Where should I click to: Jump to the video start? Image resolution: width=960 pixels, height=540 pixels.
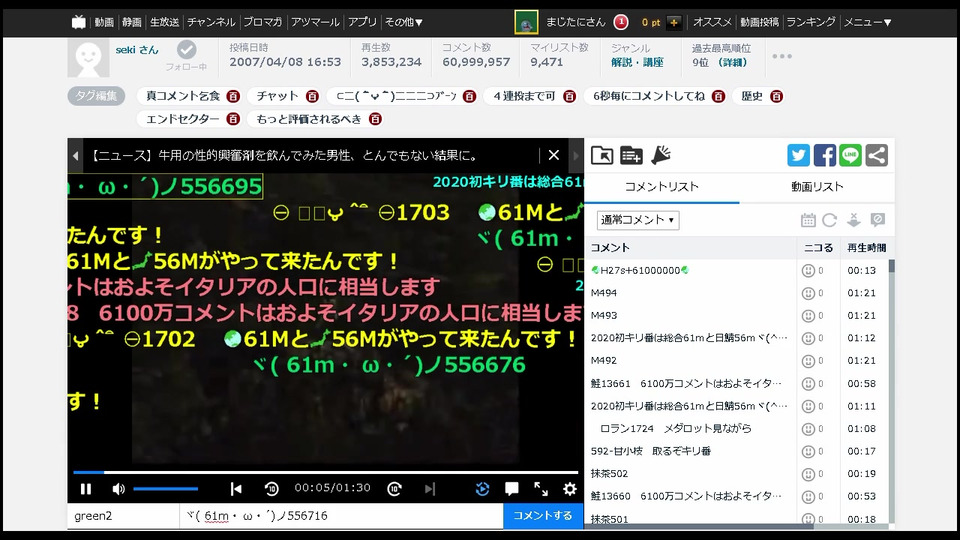tap(236, 489)
